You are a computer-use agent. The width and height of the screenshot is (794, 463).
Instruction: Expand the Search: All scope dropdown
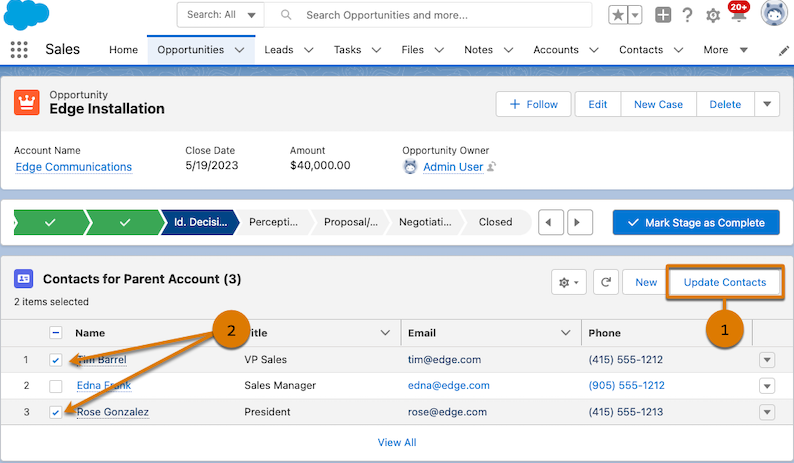(222, 15)
